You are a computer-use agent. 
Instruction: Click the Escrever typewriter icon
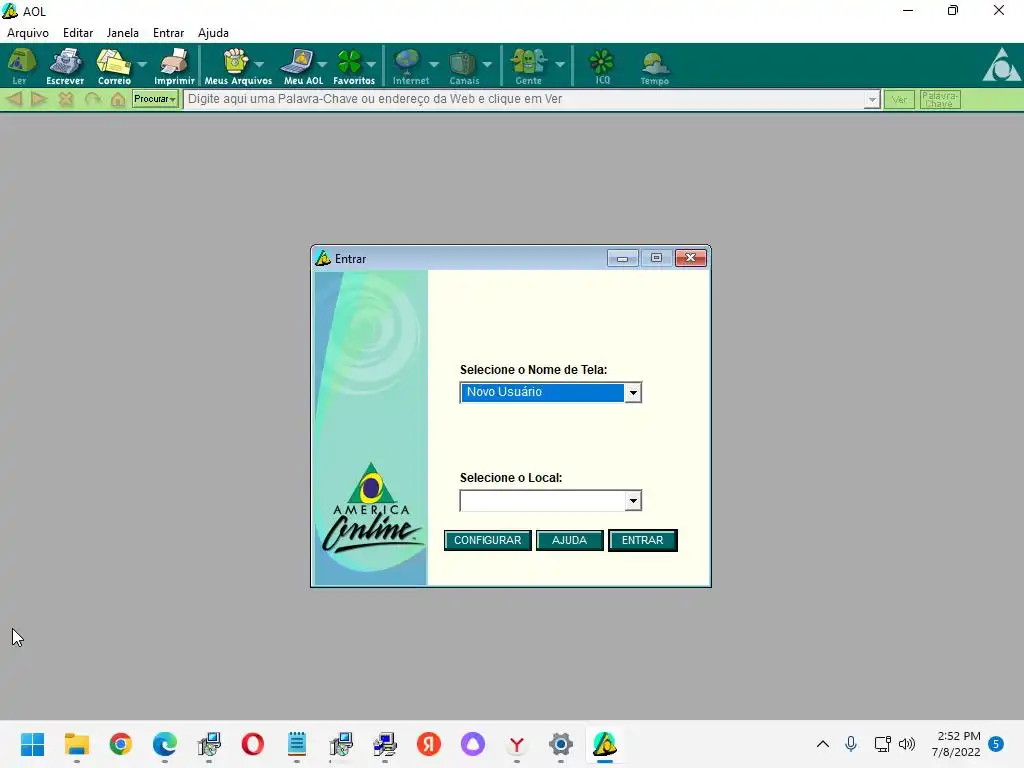point(65,66)
